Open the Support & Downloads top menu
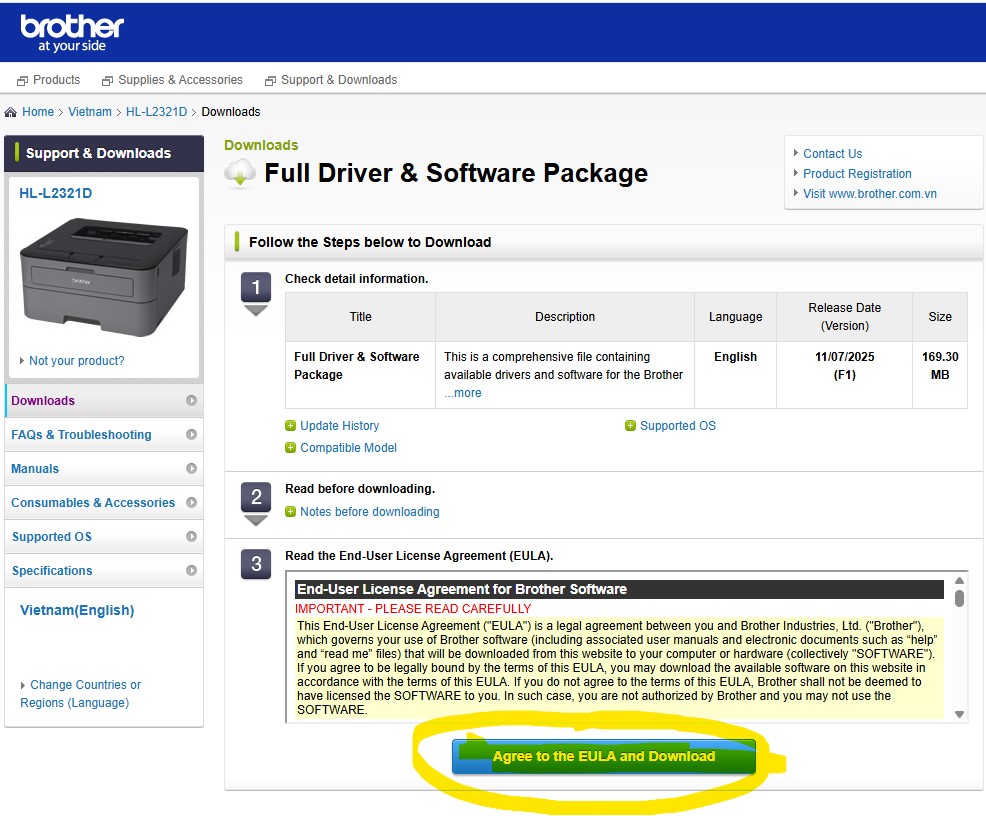The height and width of the screenshot is (816, 986). point(338,80)
